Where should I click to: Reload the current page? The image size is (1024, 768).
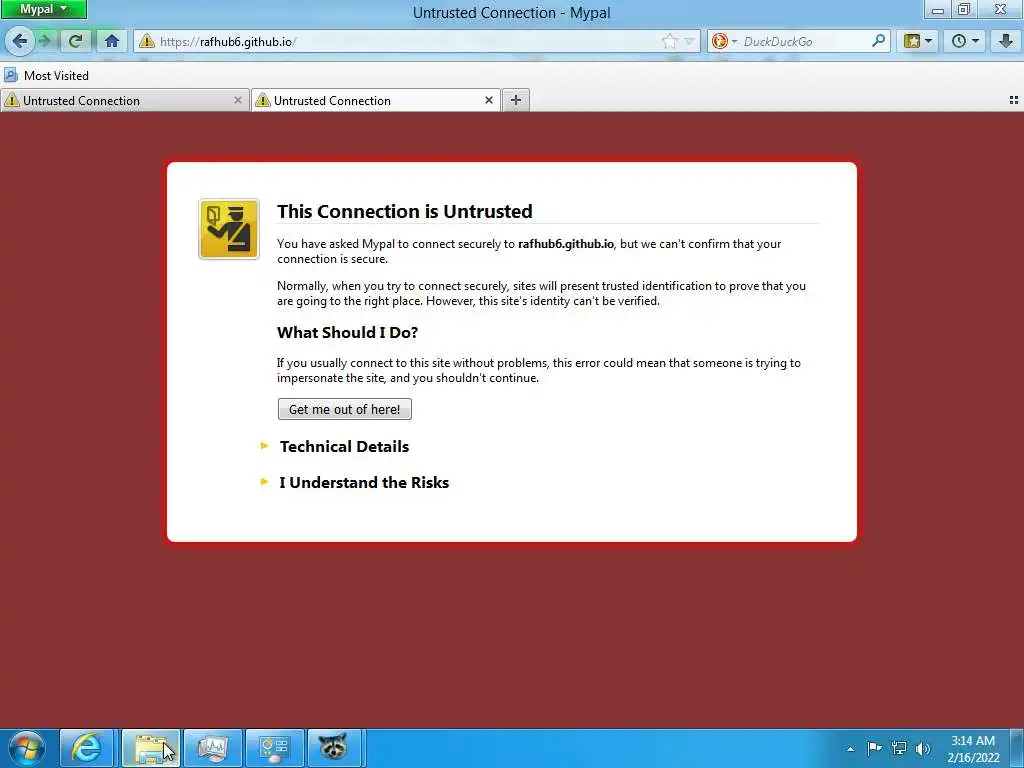click(x=76, y=41)
